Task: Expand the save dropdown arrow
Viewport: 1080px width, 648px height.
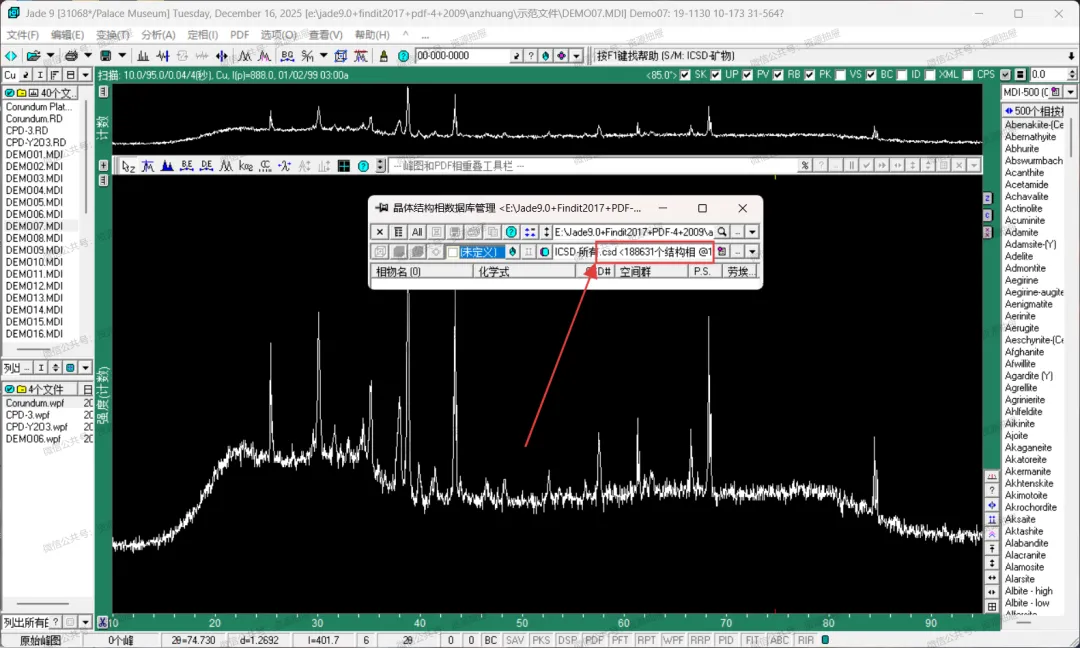Action: tap(122, 56)
